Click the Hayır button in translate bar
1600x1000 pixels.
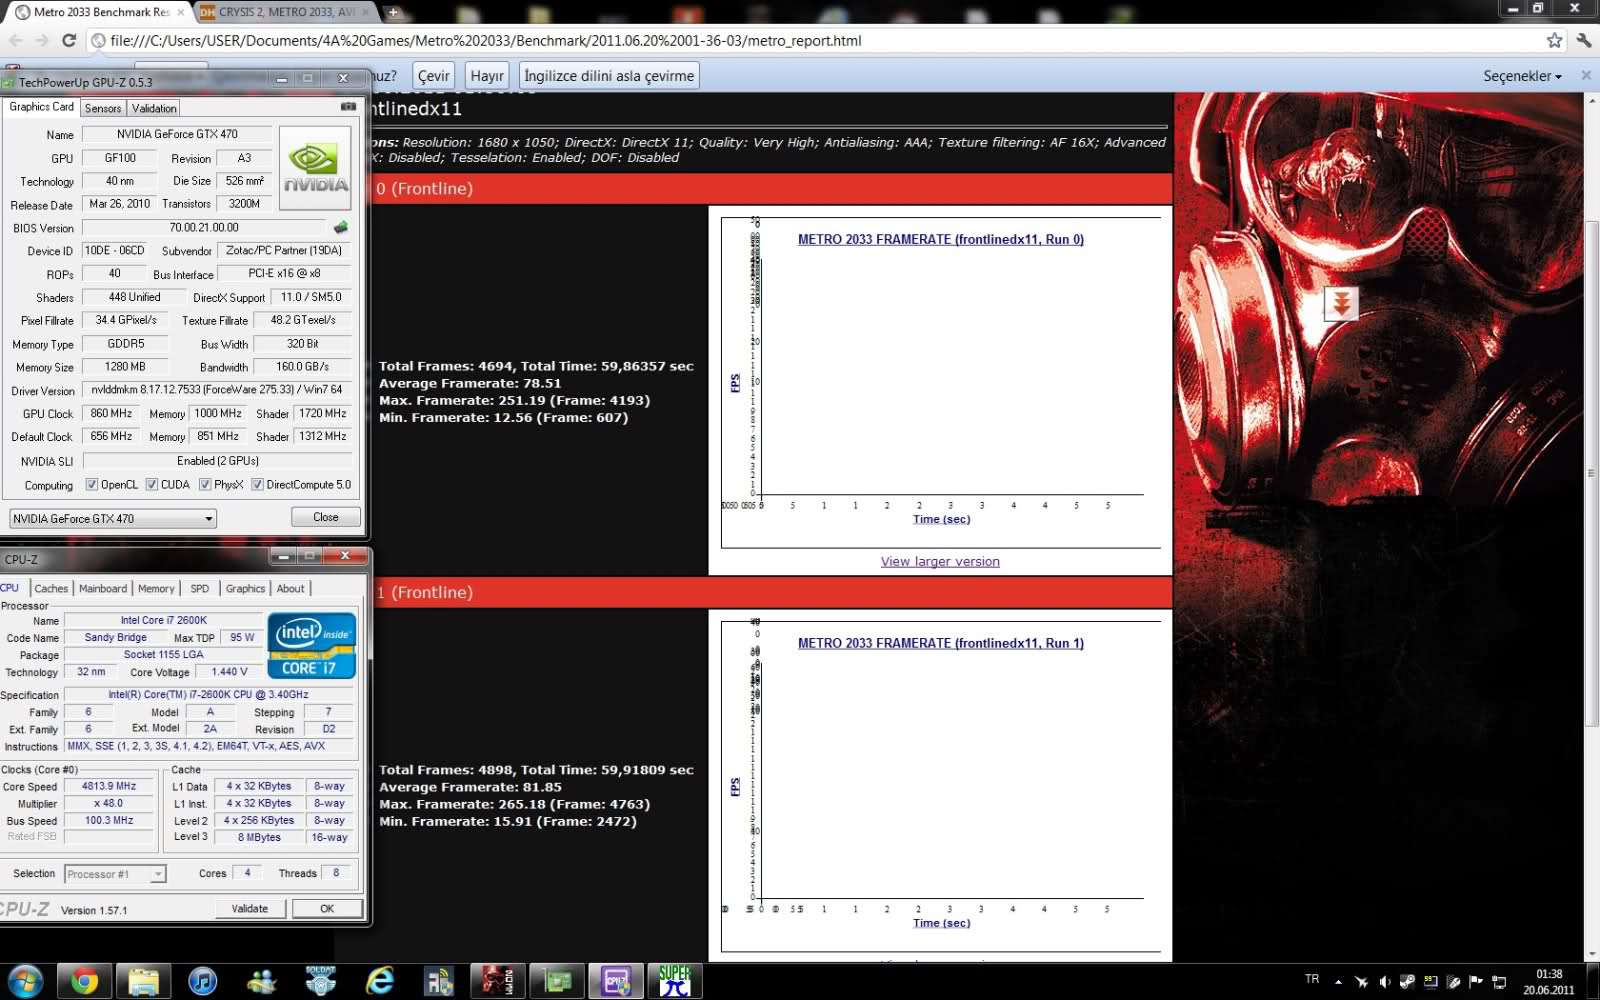(x=487, y=76)
